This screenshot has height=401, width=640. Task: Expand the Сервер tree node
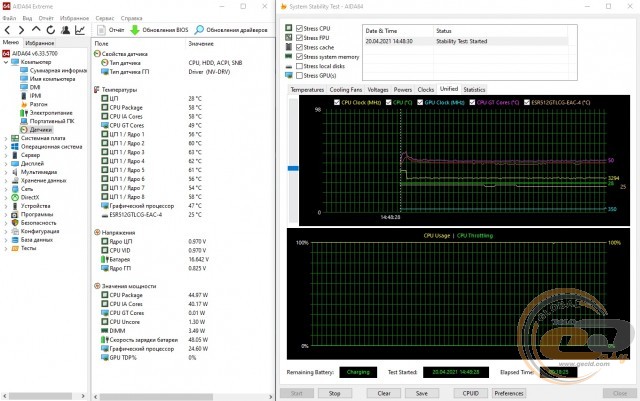(6, 155)
